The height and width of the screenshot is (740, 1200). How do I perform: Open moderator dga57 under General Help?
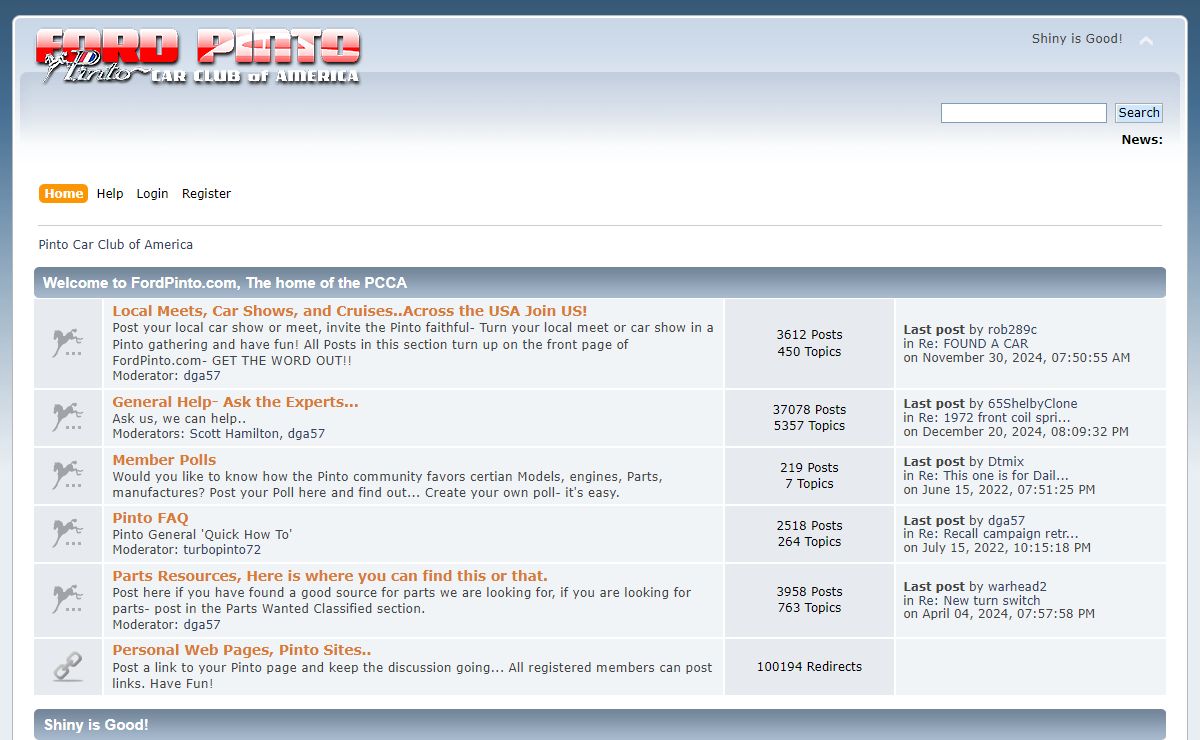click(306, 434)
